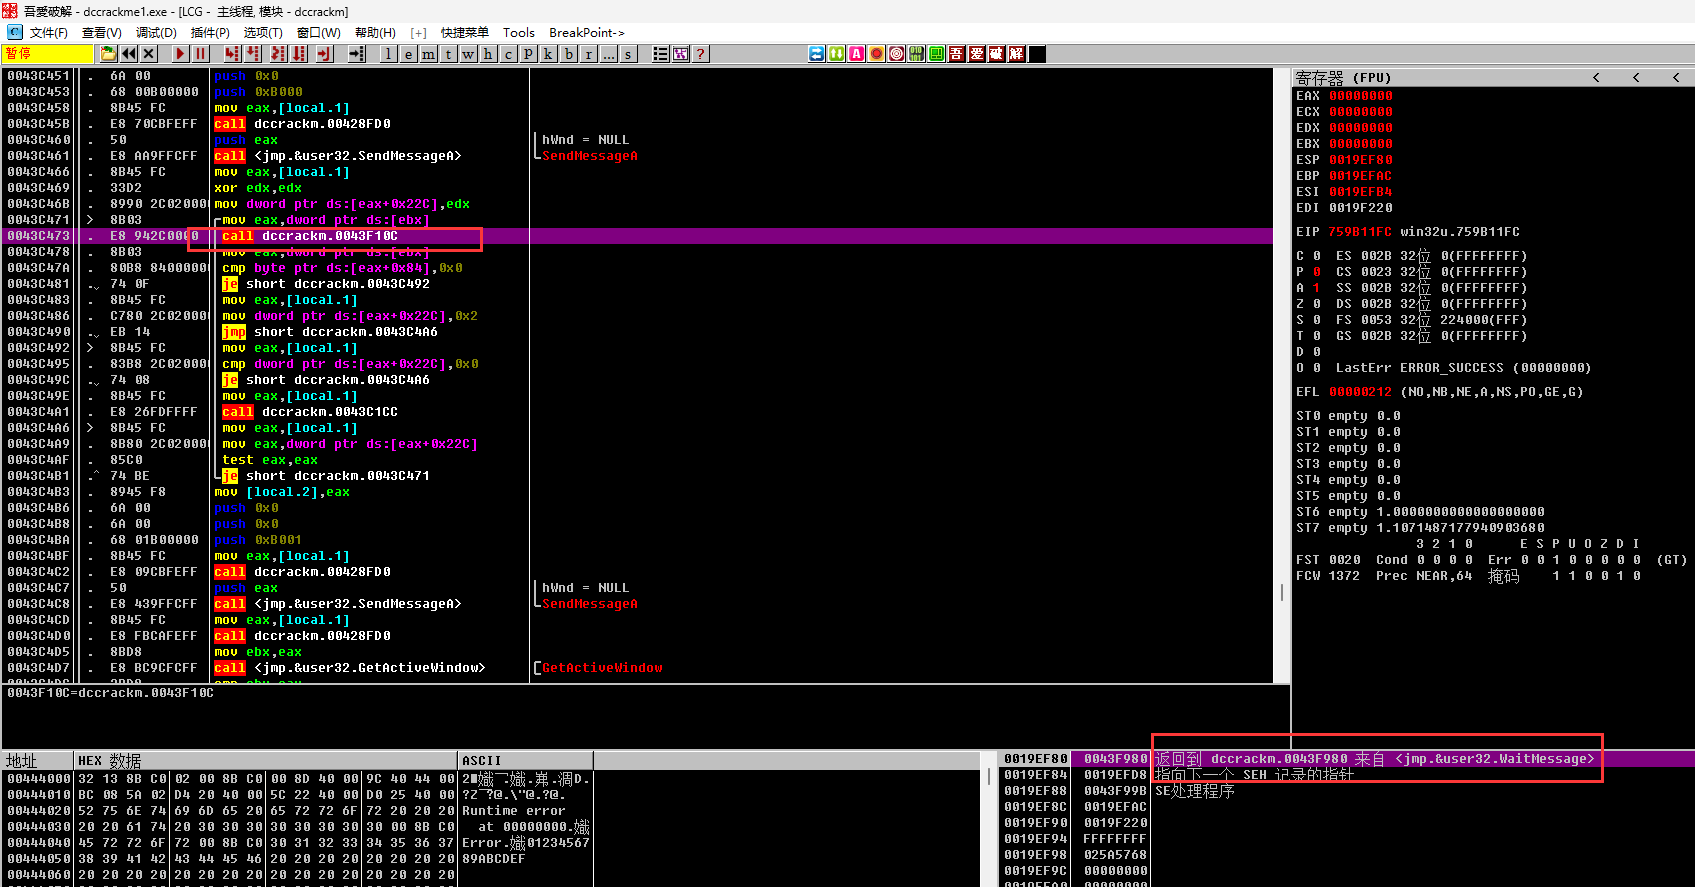Image resolution: width=1695 pixels, height=887 pixels.
Task: Click the Step Into toolbar icon
Action: pyautogui.click(x=232, y=54)
